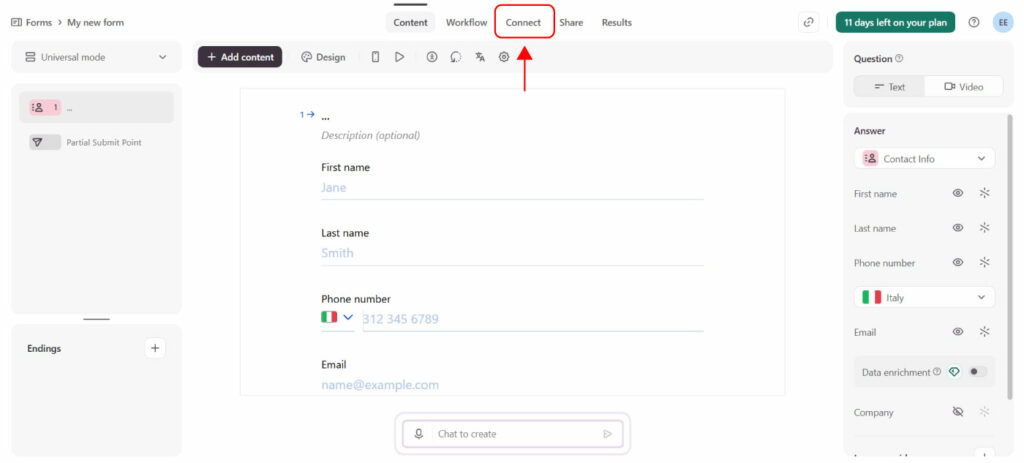1024x463 pixels.
Task: Open the Contact Info answer type dropdown
Action: click(925, 159)
